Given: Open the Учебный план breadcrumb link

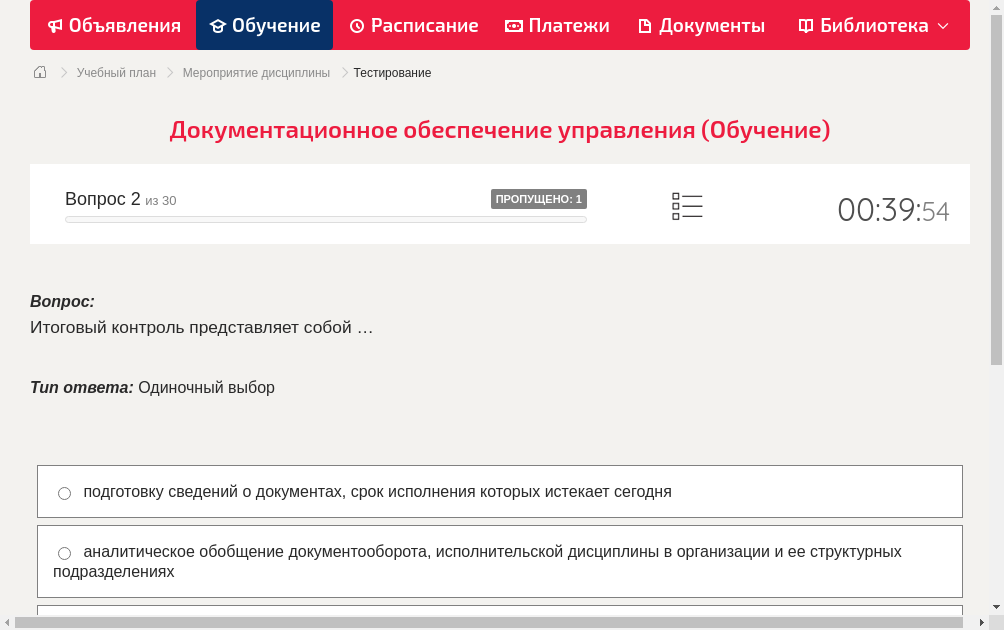Looking at the screenshot, I should point(116,72).
